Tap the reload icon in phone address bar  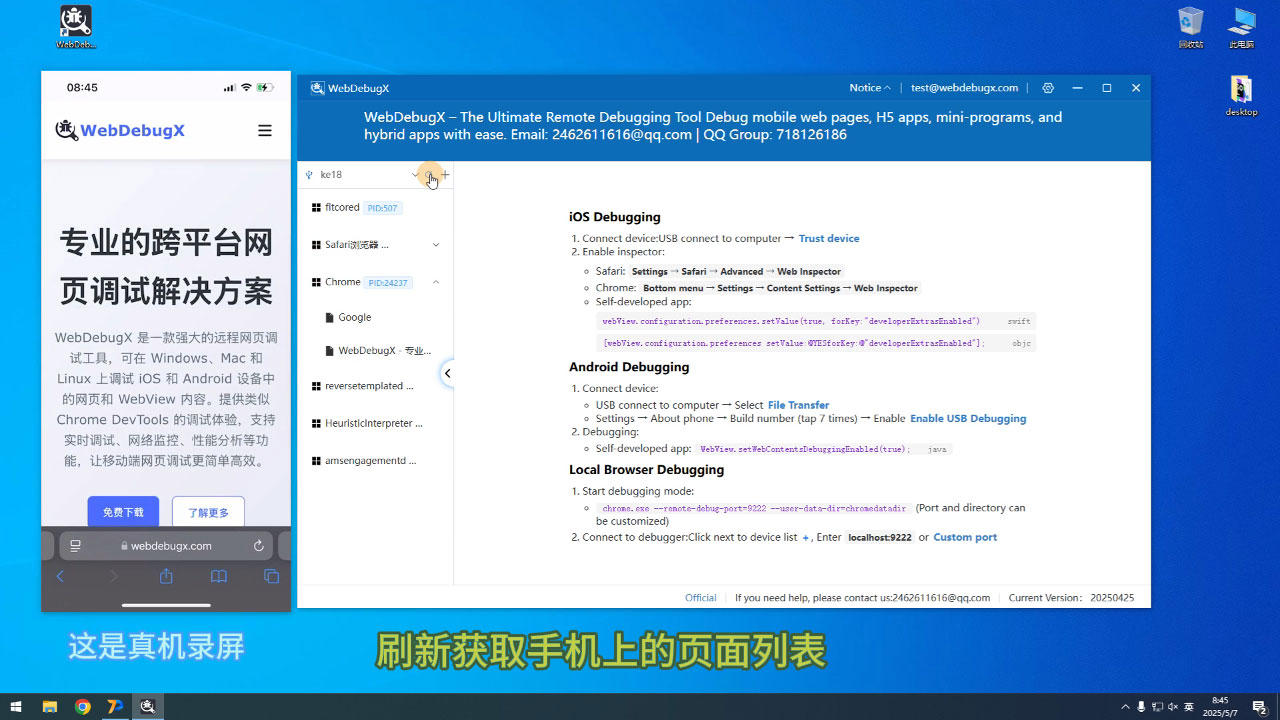259,546
